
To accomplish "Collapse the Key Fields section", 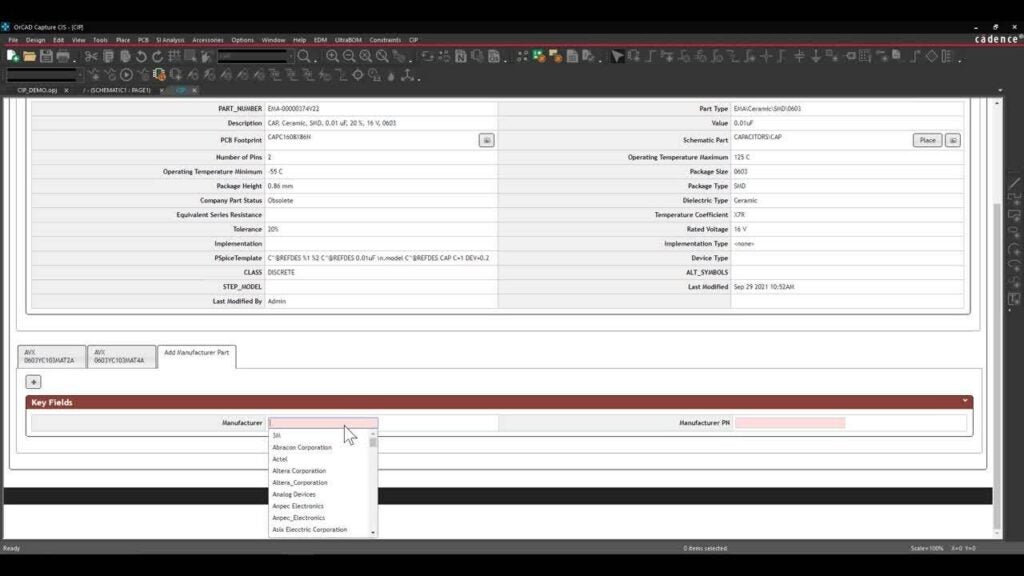I will click(x=965, y=402).
